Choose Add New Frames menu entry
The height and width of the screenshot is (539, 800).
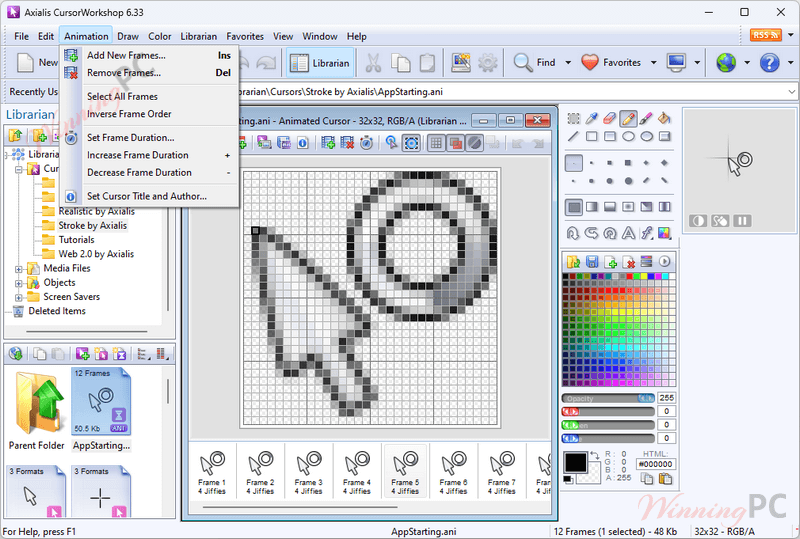click(149, 55)
